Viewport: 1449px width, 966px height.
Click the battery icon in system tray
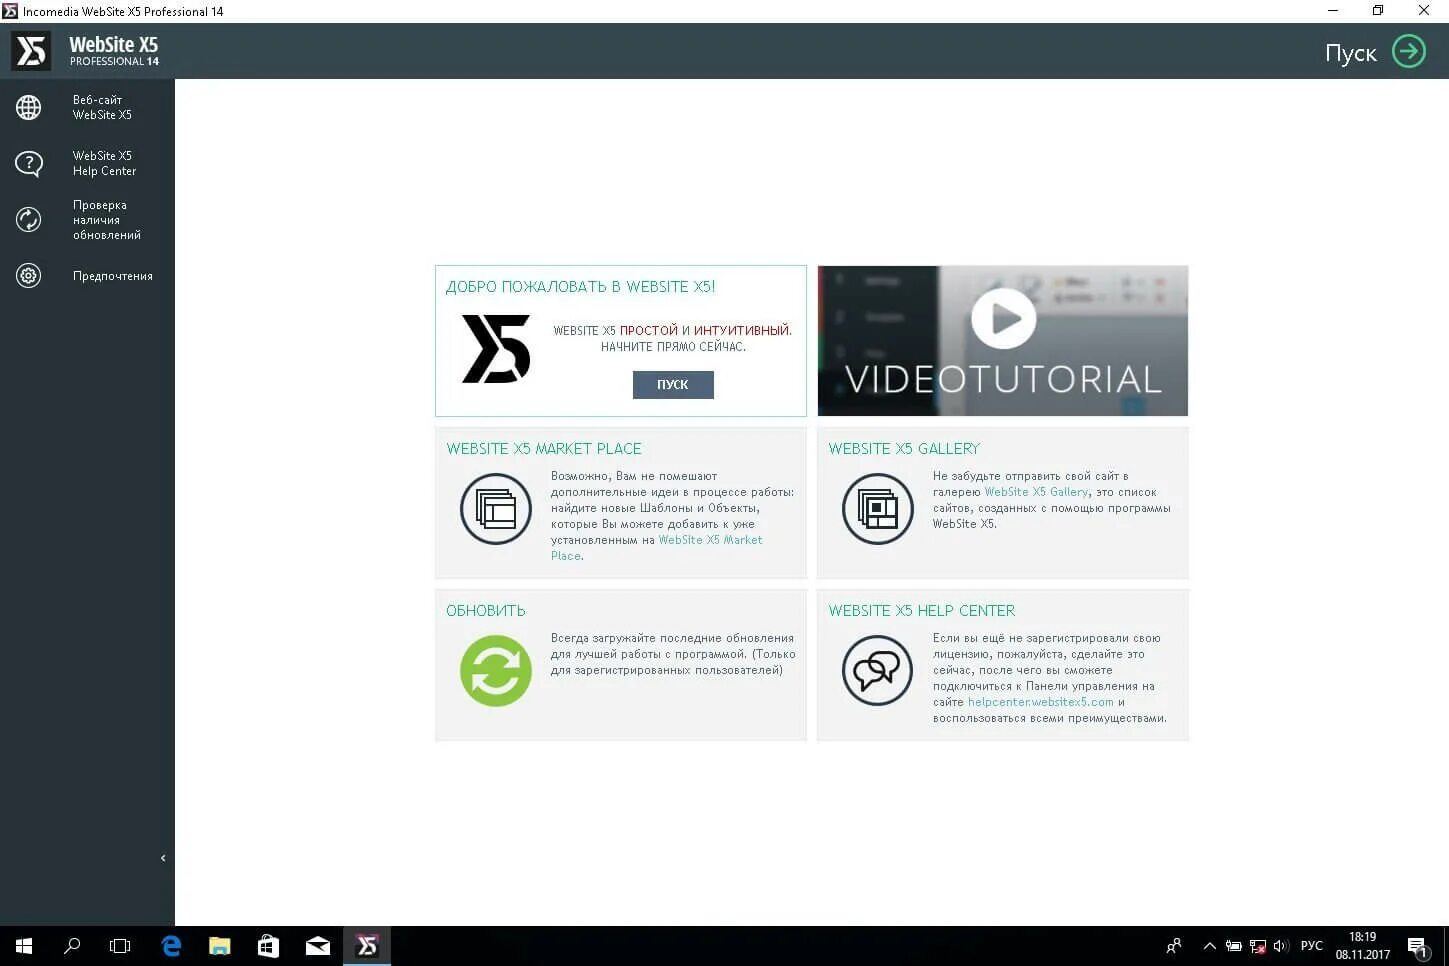(1234, 946)
